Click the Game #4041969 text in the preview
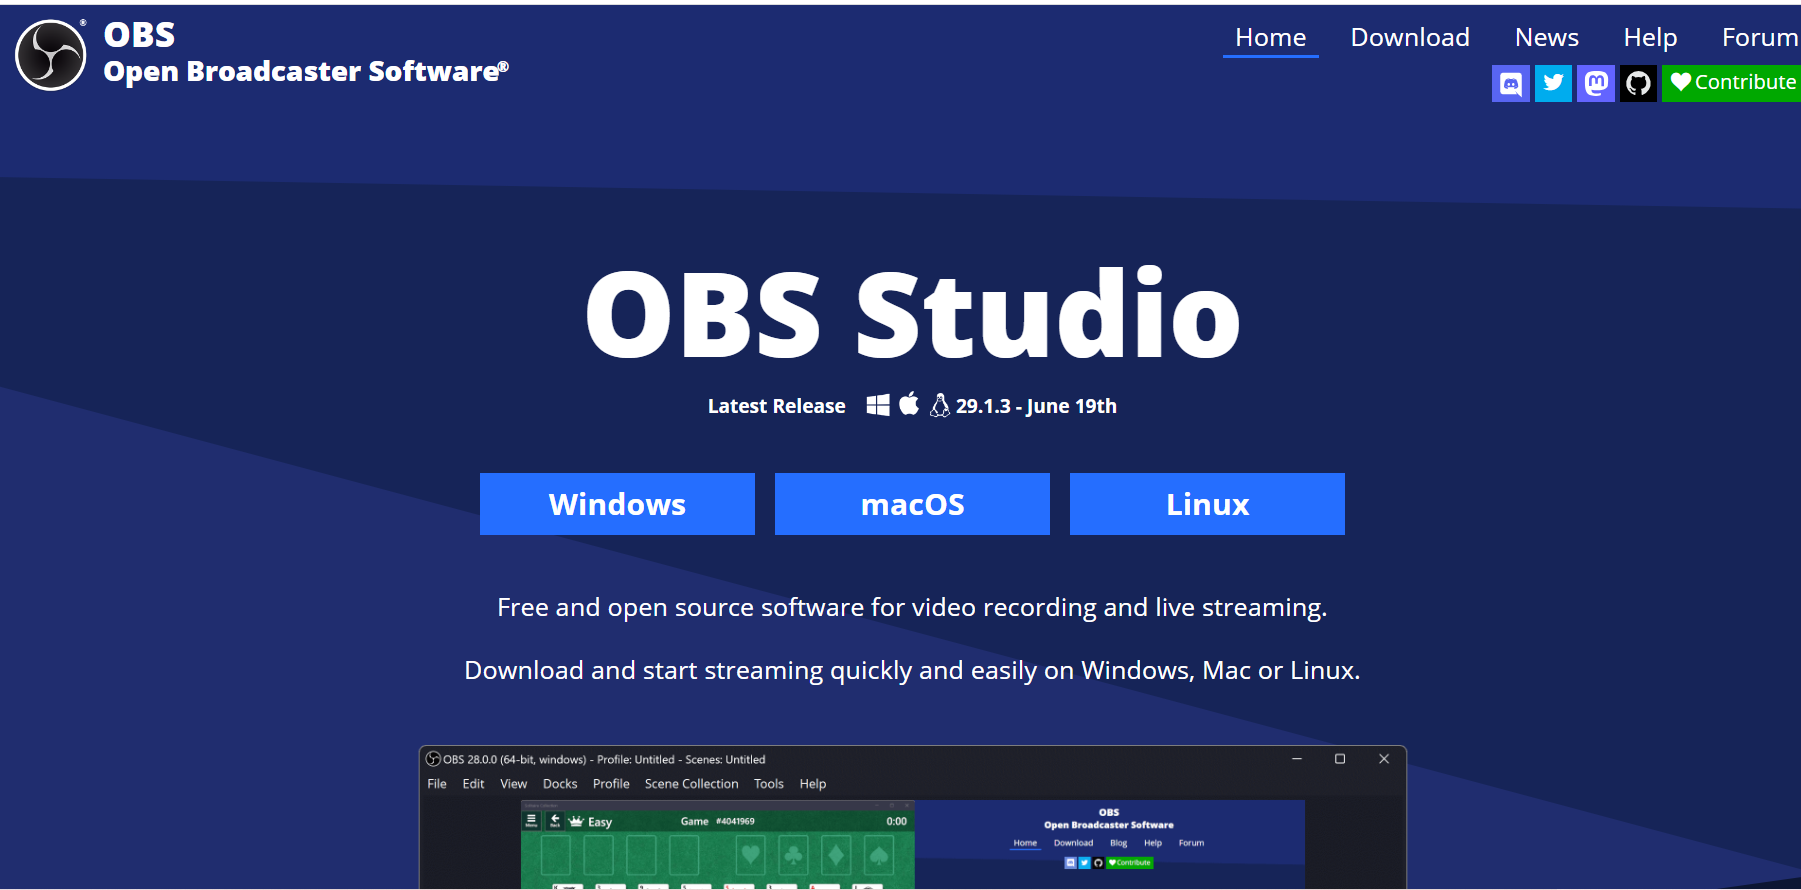Image resolution: width=1801 pixels, height=890 pixels. [x=718, y=821]
